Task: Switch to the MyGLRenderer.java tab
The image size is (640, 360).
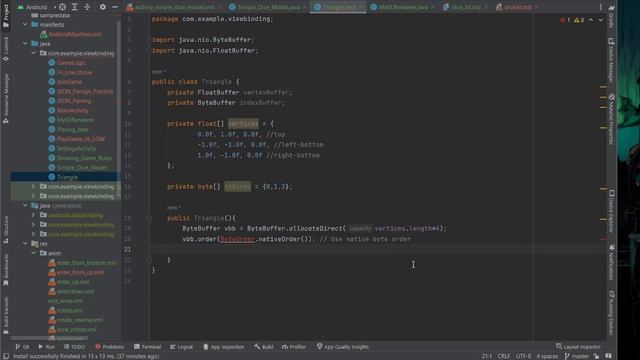Action: click(402, 7)
